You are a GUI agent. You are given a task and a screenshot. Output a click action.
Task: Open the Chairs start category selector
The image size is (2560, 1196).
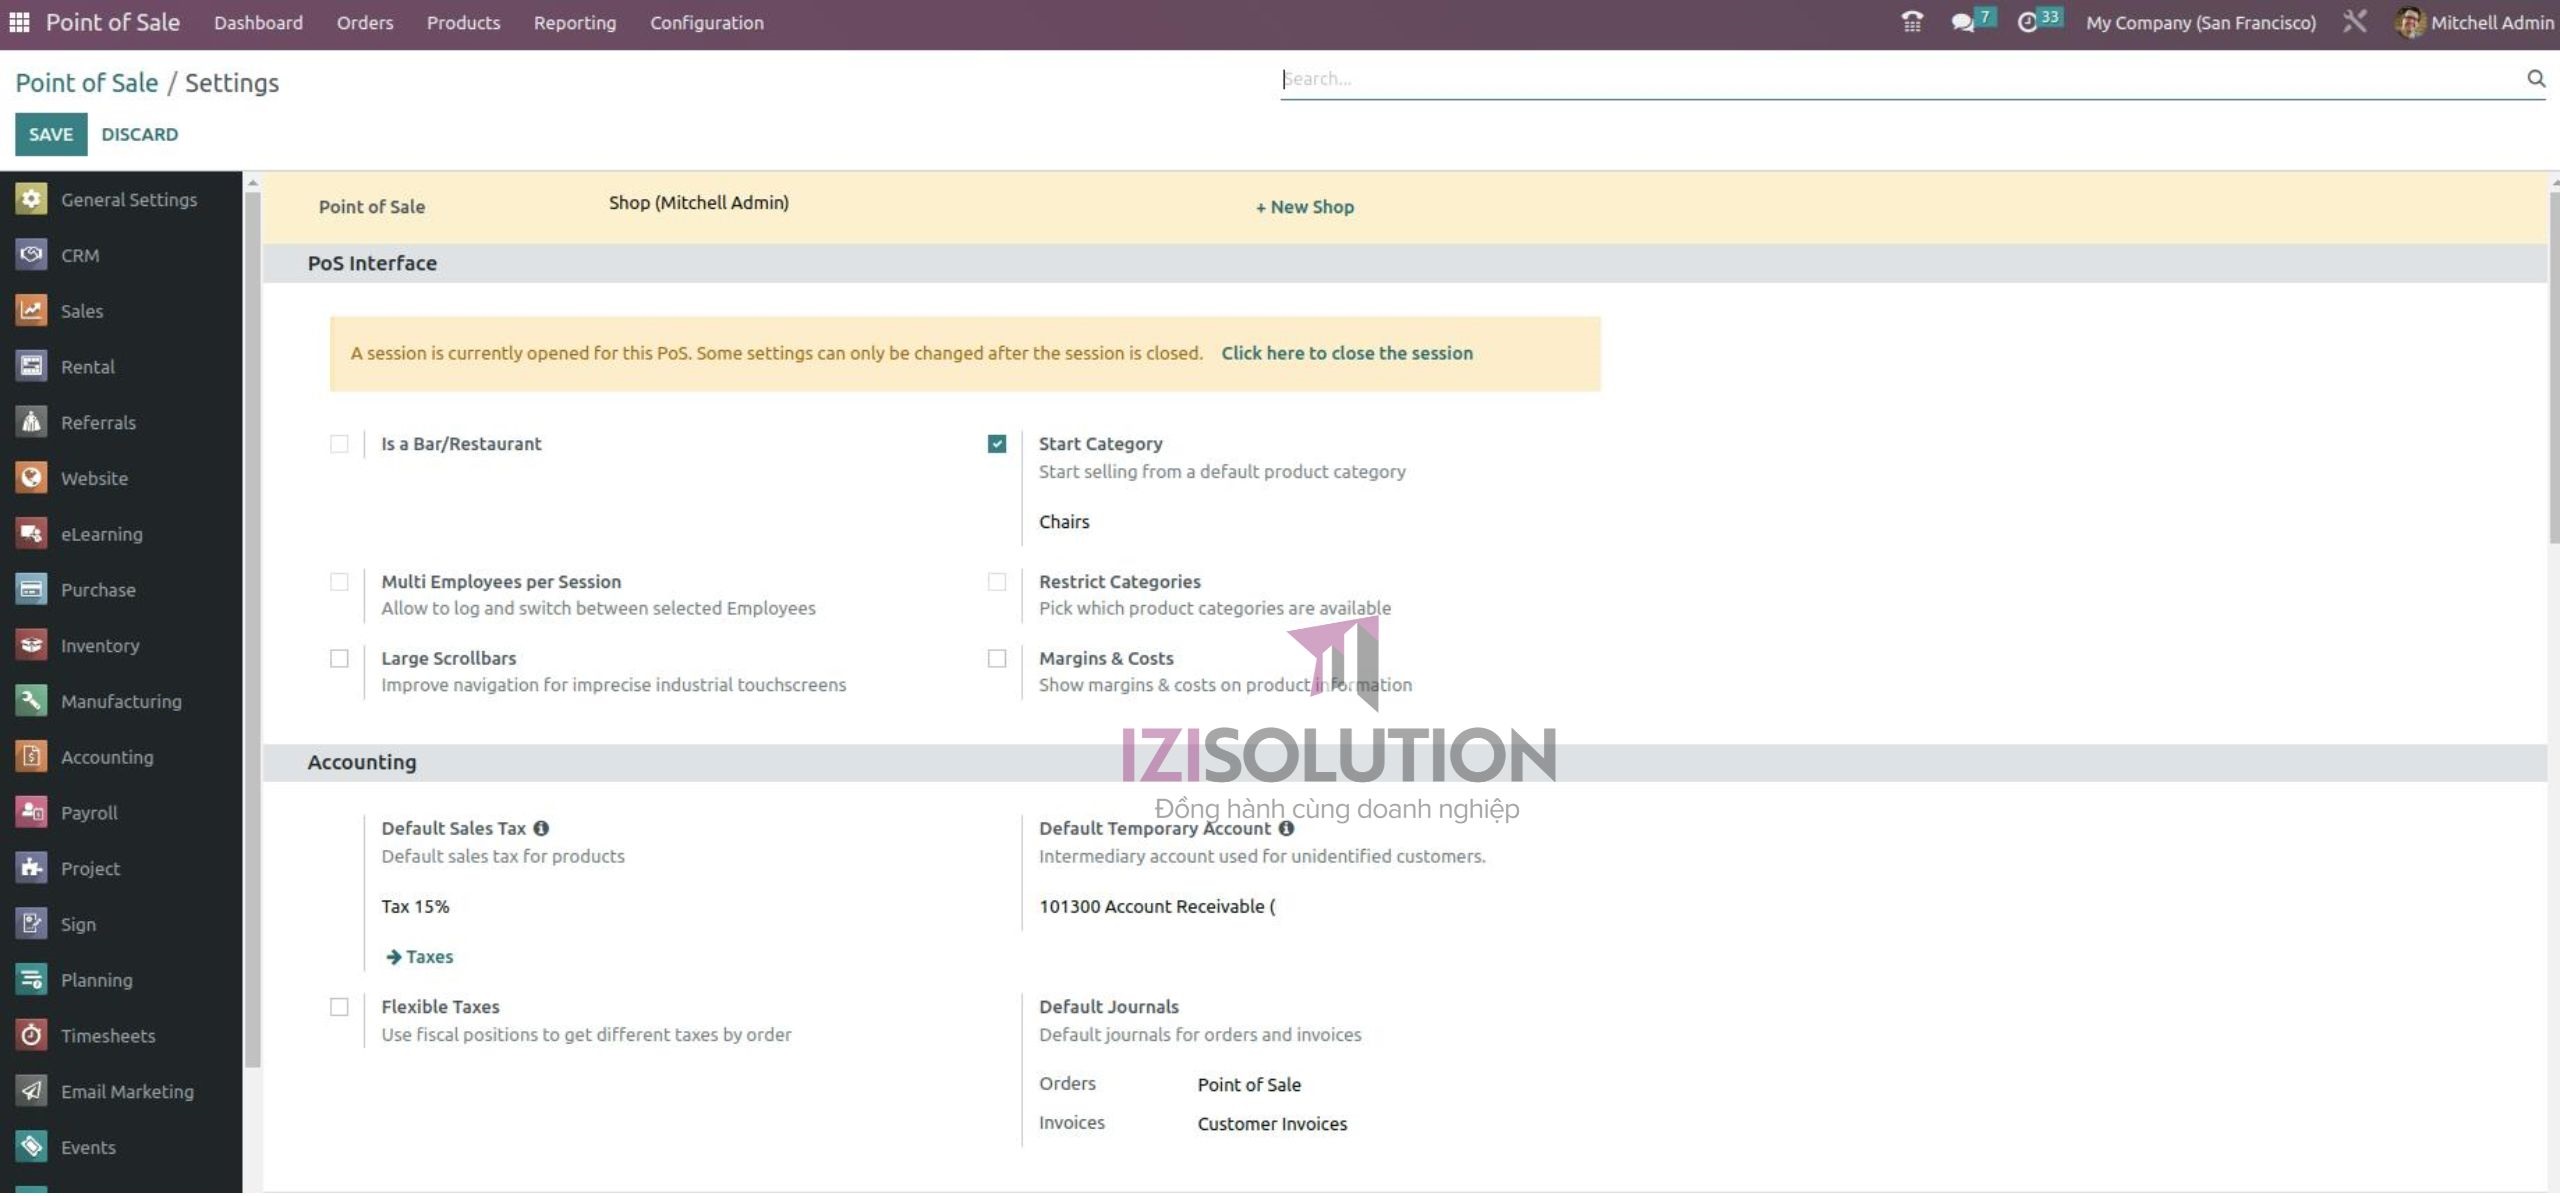click(x=1064, y=521)
